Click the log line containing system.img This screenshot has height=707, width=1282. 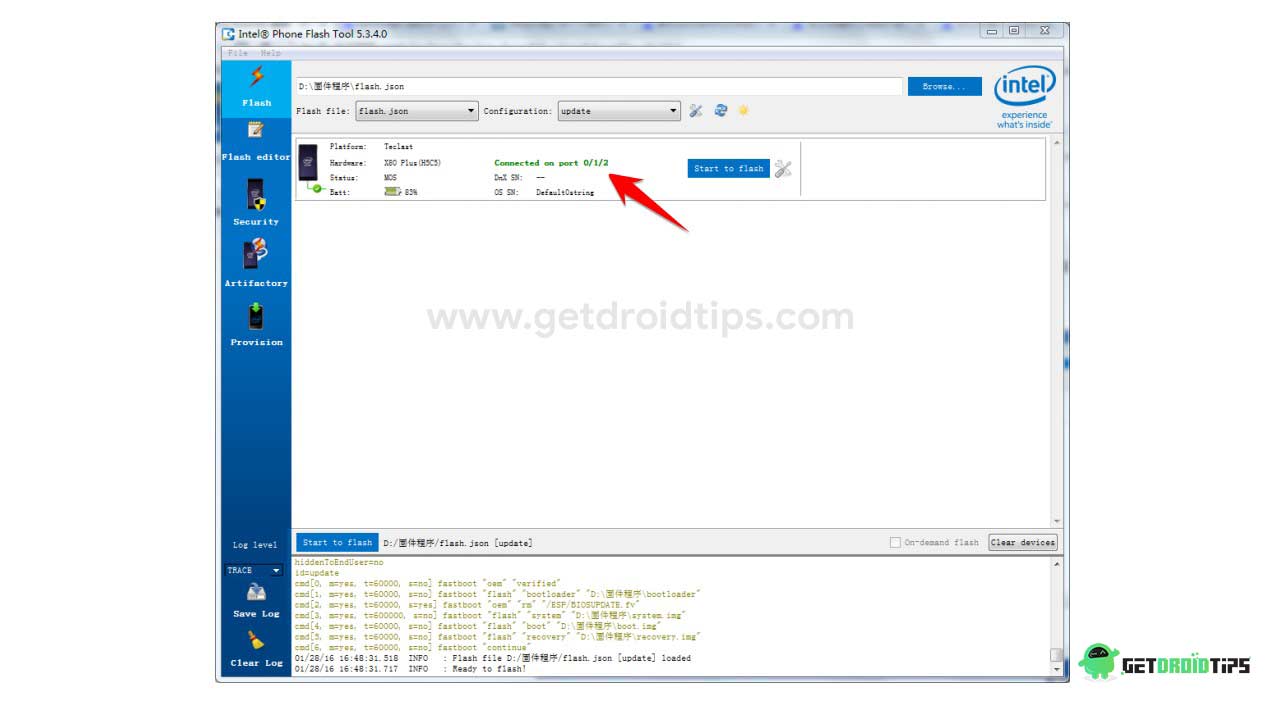[x=490, y=615]
